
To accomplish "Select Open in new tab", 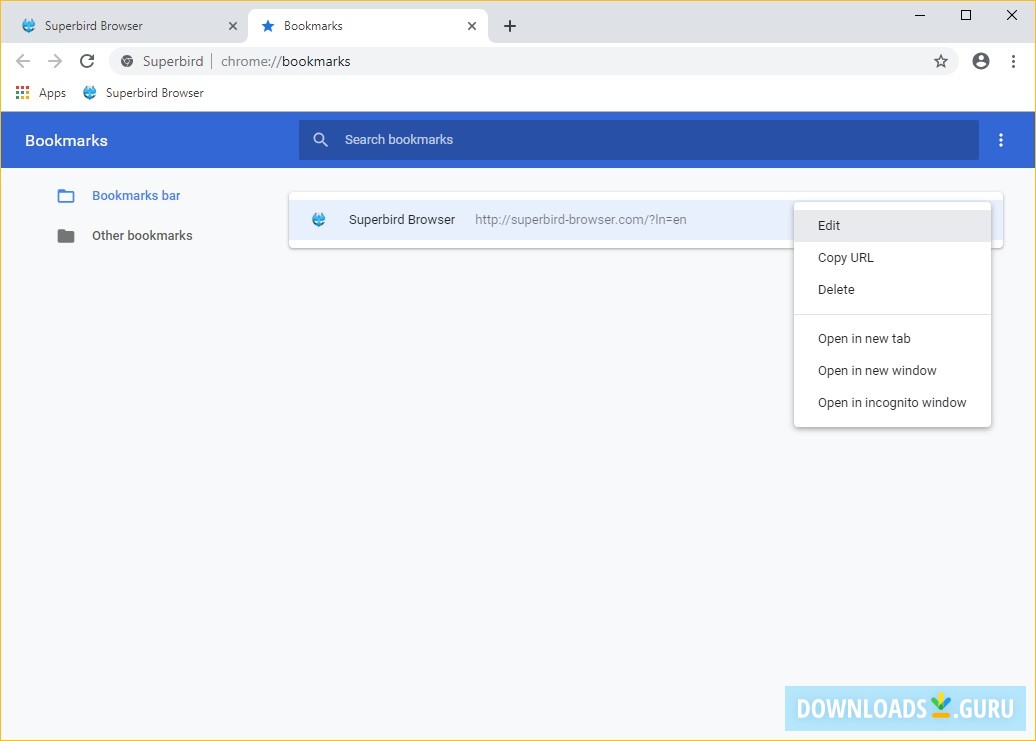I will click(864, 339).
